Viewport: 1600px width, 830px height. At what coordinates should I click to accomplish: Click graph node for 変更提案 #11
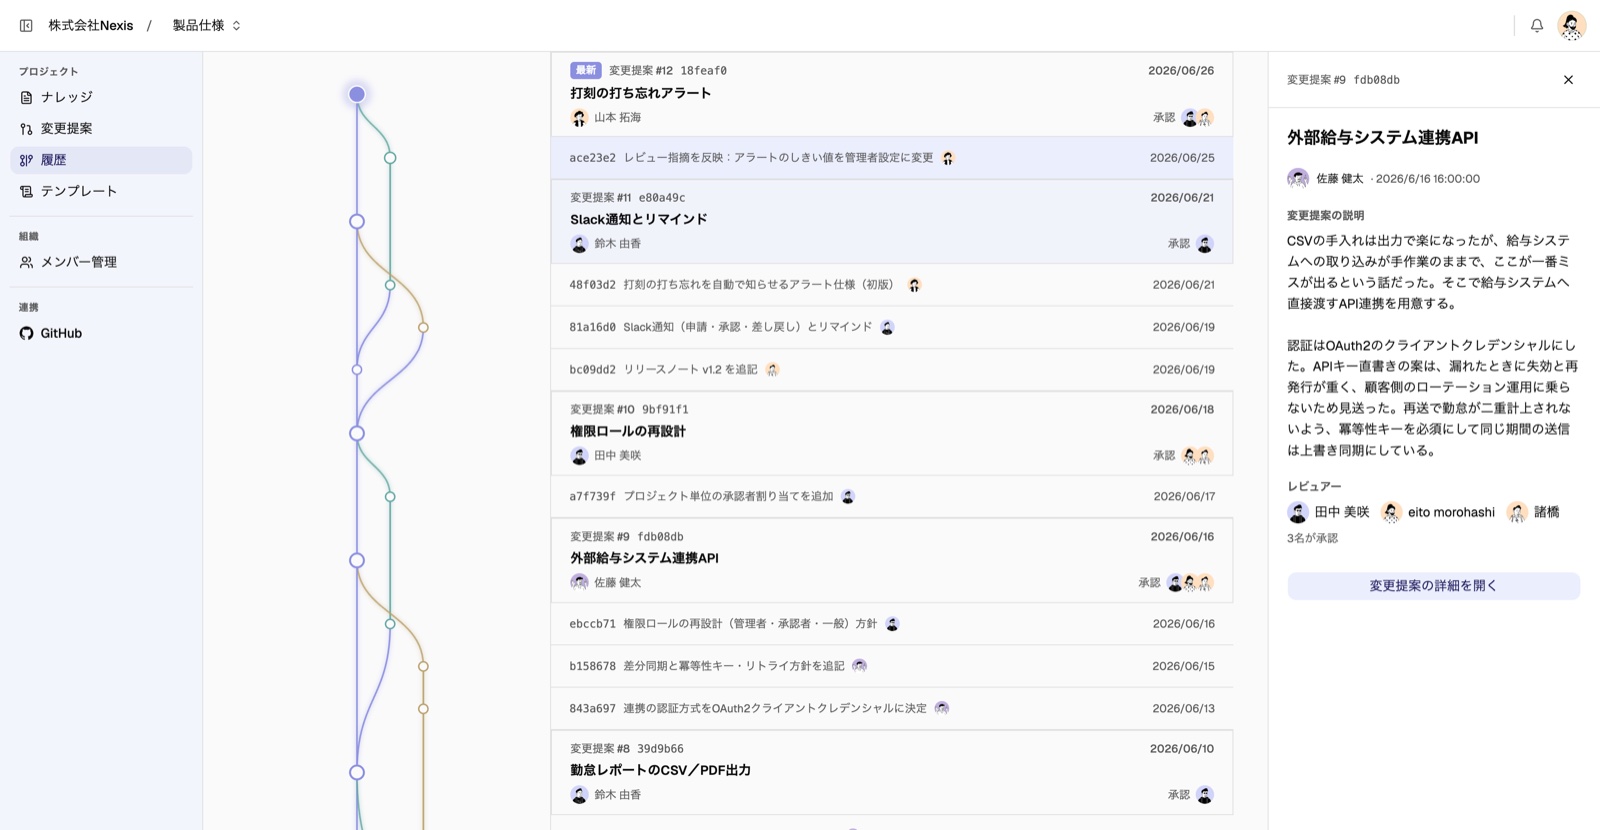click(357, 221)
